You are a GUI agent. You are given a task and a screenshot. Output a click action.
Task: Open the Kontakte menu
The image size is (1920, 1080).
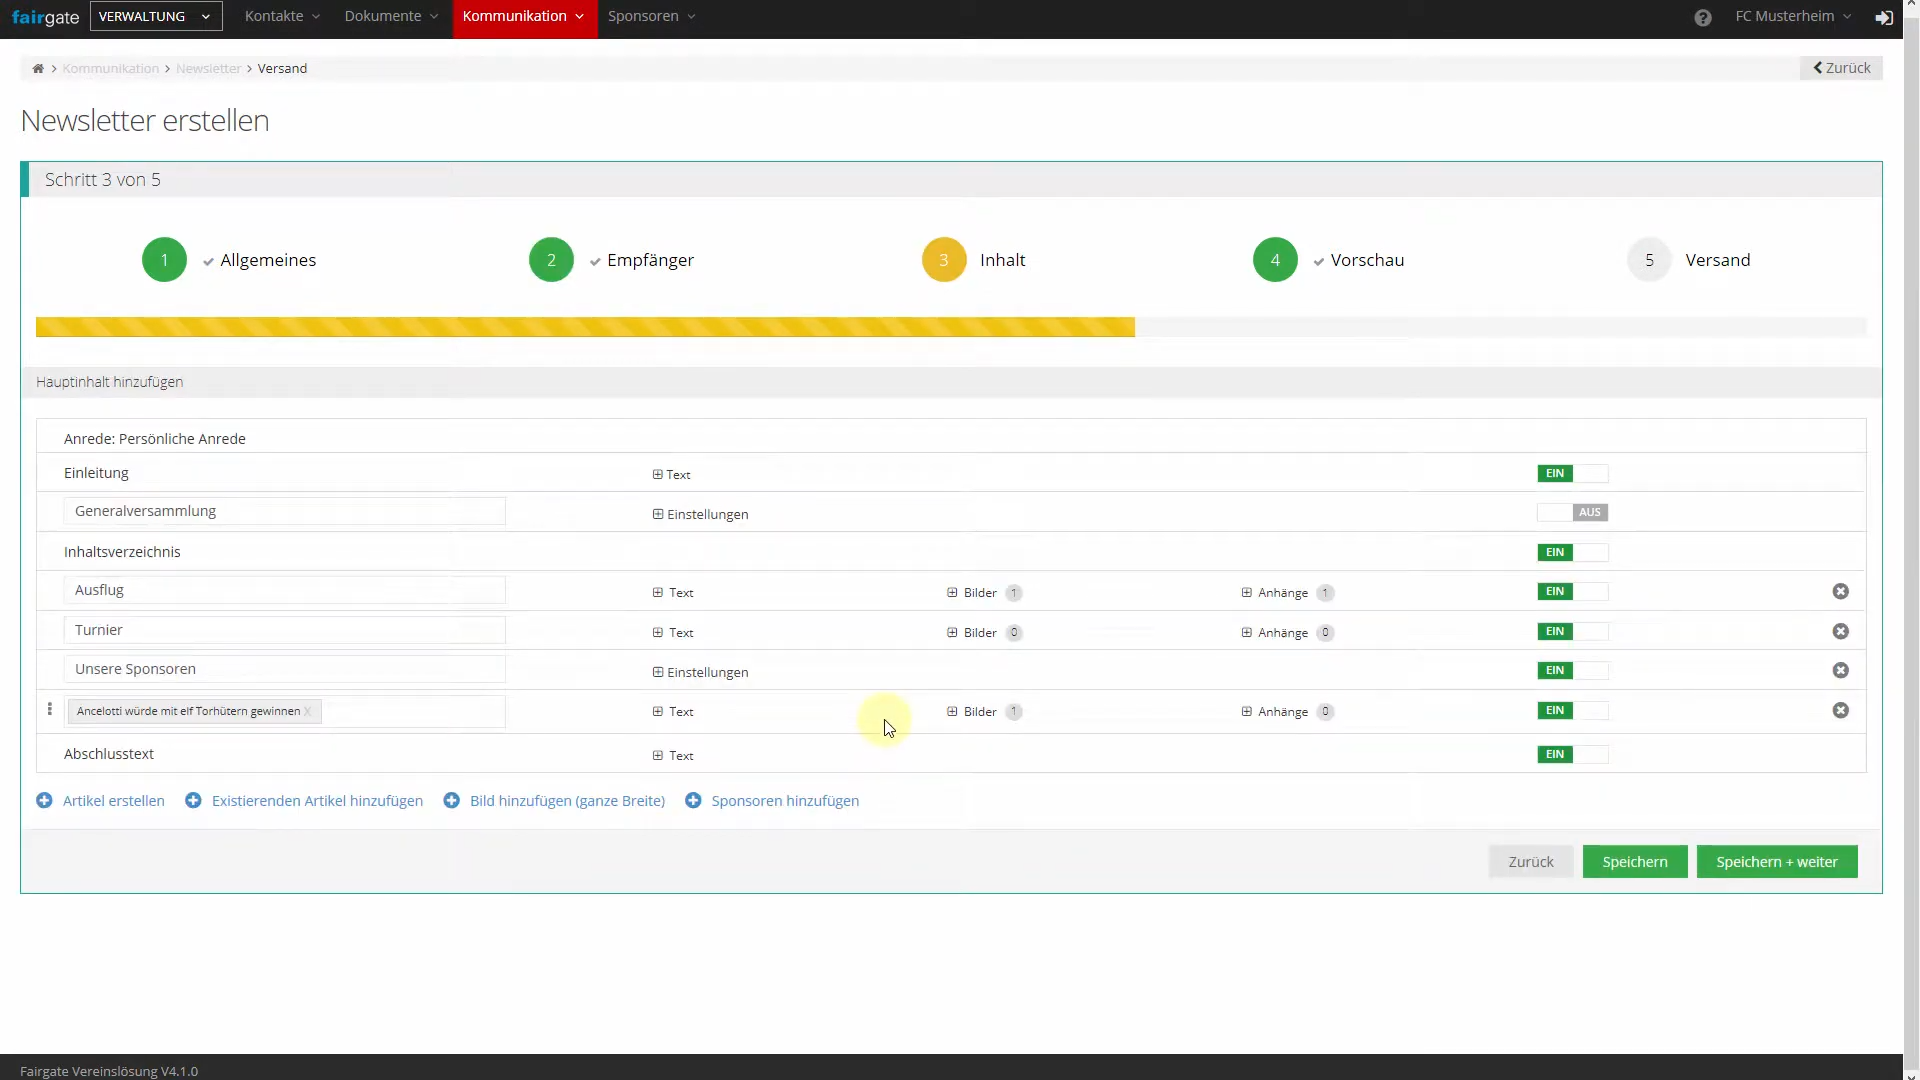282,17
